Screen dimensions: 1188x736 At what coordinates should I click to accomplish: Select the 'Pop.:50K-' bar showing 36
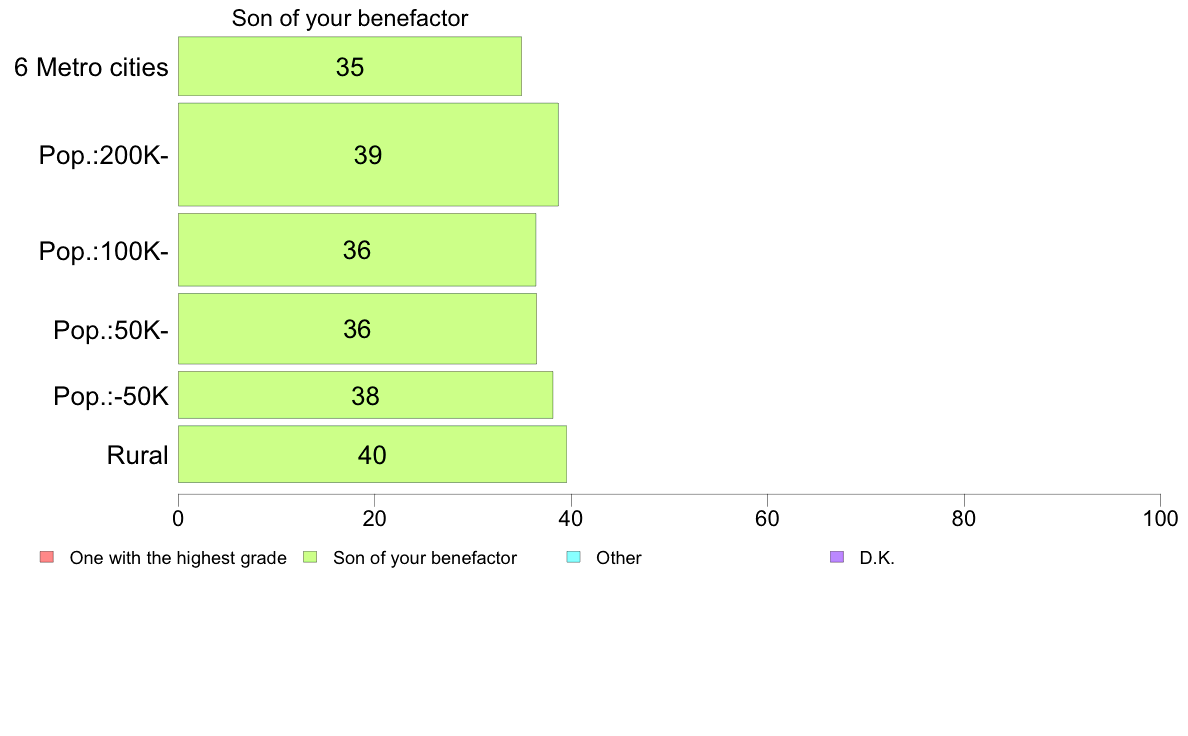tap(358, 329)
